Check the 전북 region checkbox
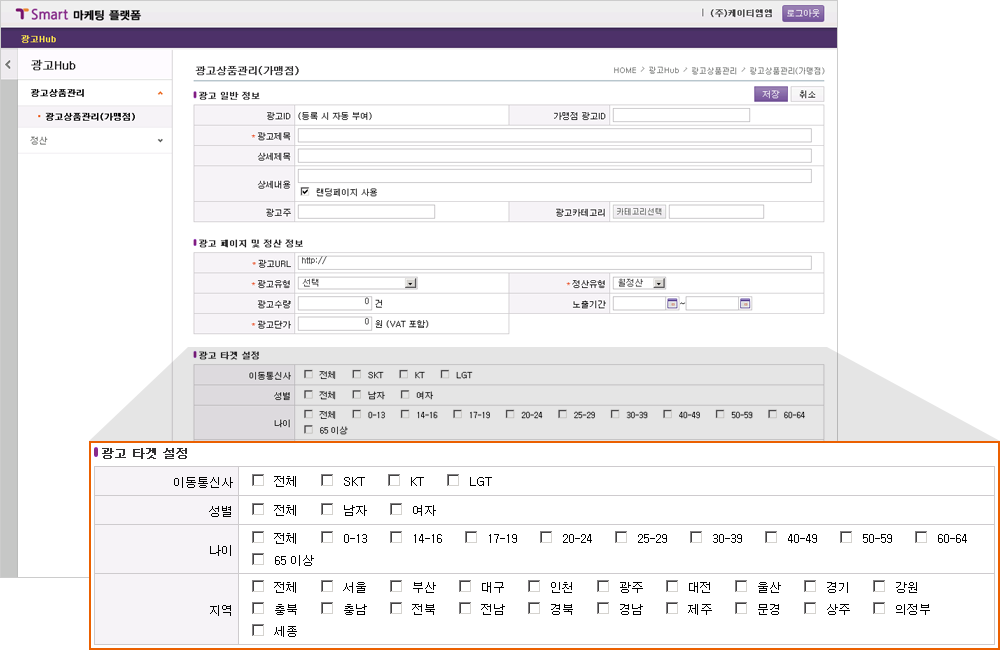The width and height of the screenshot is (1000, 650). point(396,608)
